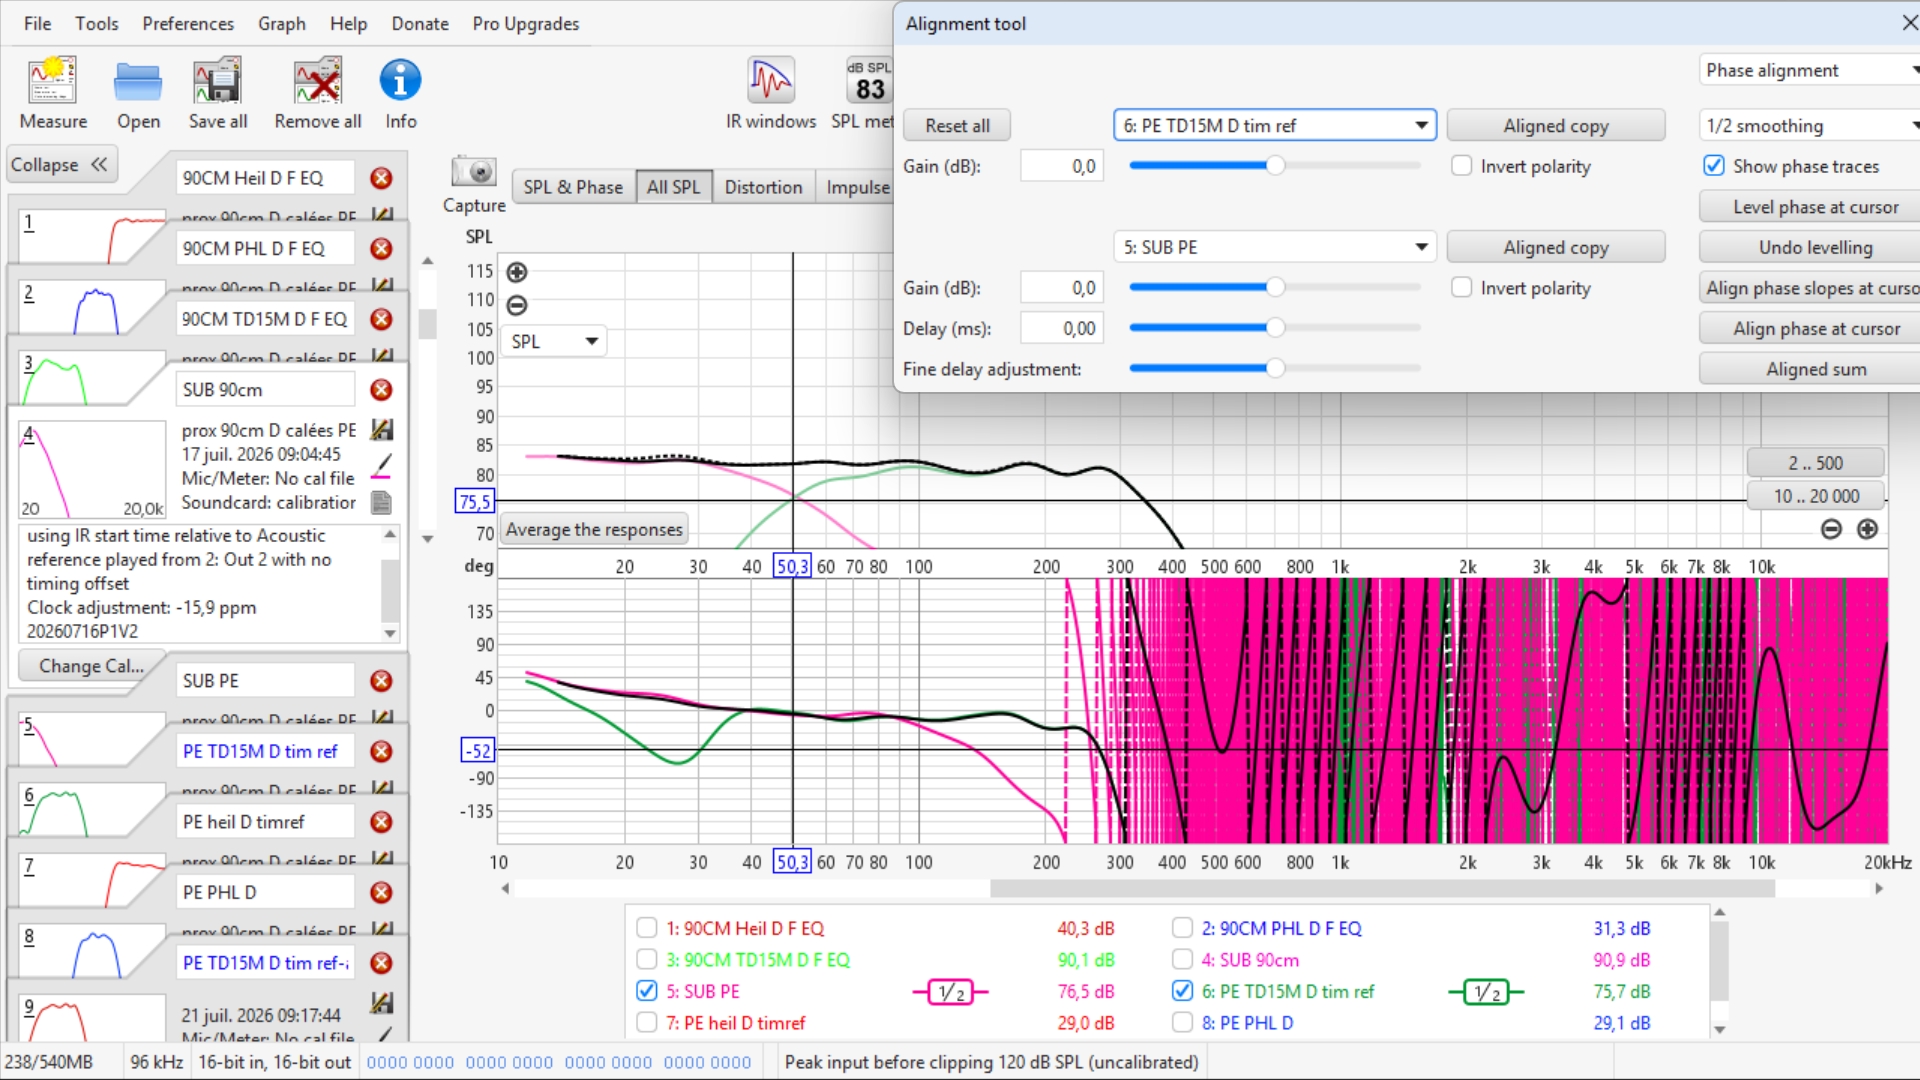The image size is (1920, 1080).
Task: Open the Preferences menu
Action: [x=188, y=23]
